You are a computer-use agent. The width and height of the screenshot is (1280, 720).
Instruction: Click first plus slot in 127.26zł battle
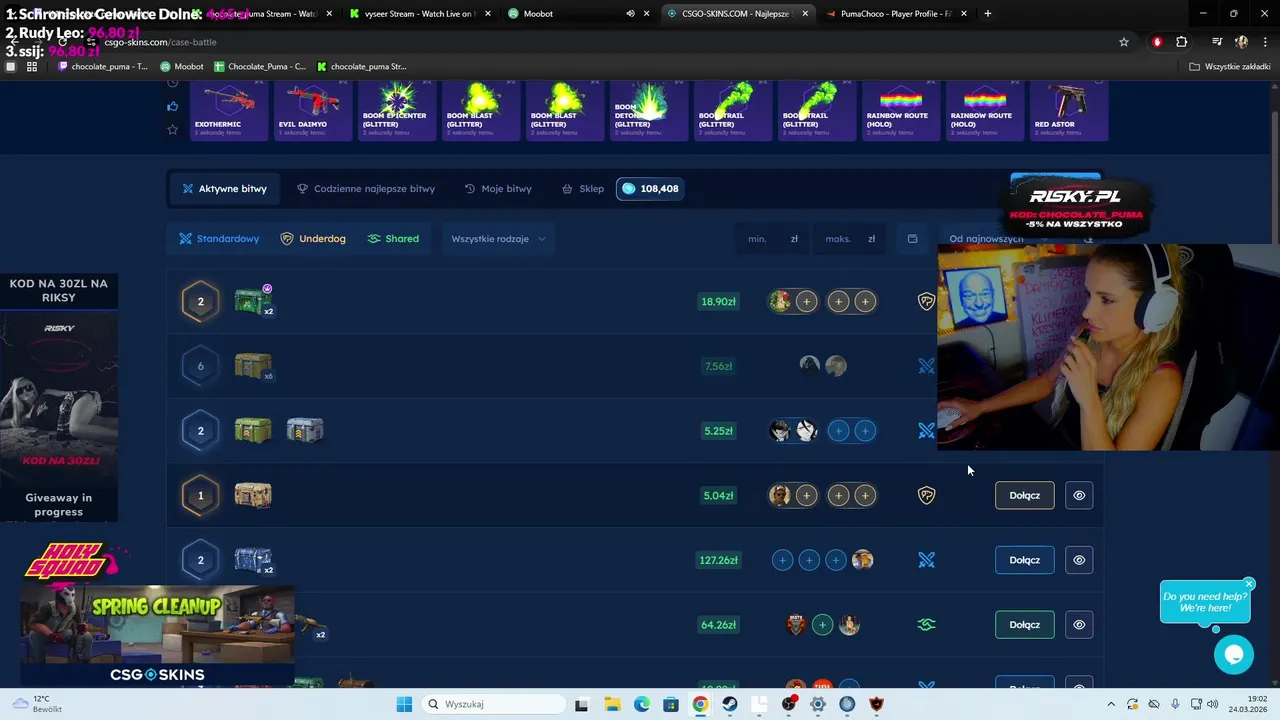(782, 560)
